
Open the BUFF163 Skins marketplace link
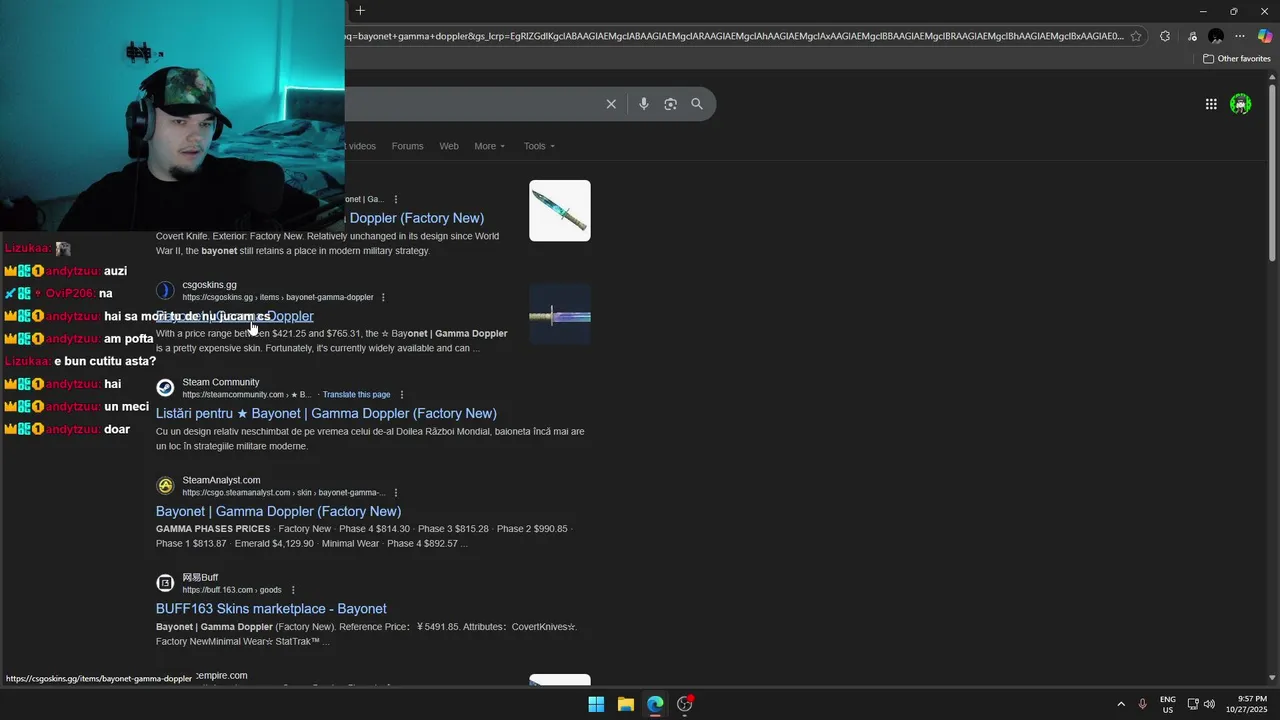pyautogui.click(x=271, y=609)
